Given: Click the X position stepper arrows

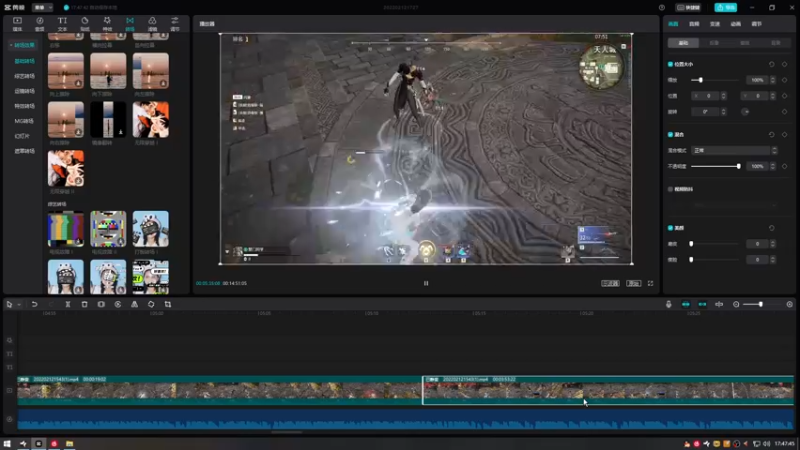Looking at the screenshot, I should click(x=723, y=96).
